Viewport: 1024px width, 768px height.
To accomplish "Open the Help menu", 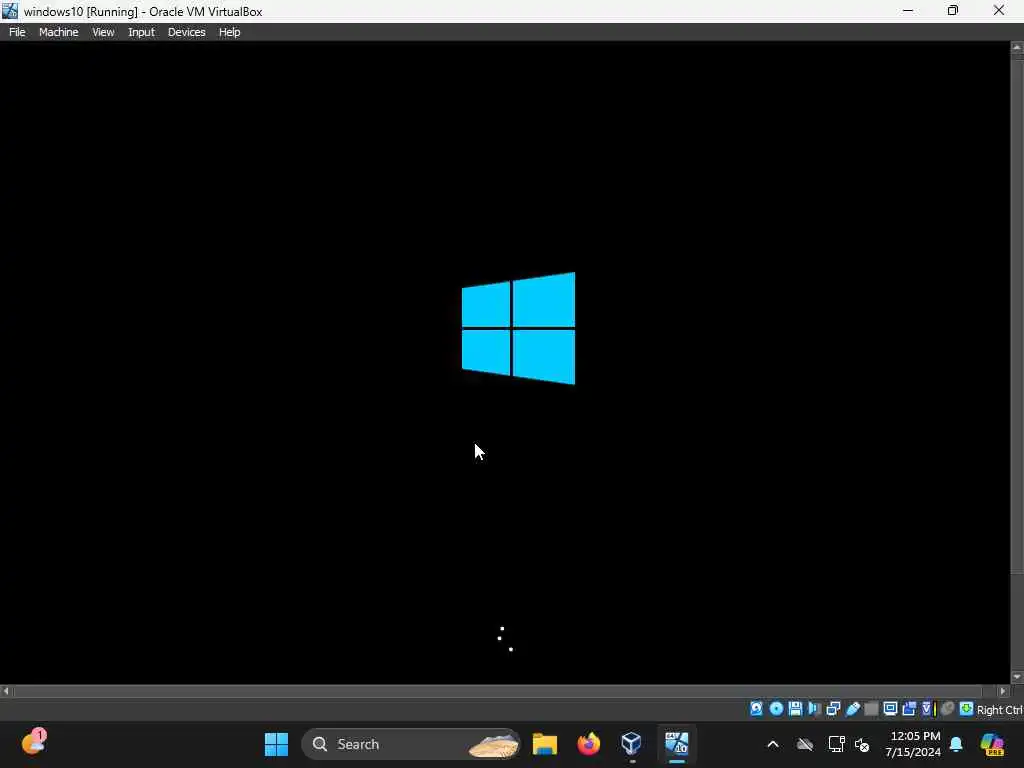I will click(229, 32).
